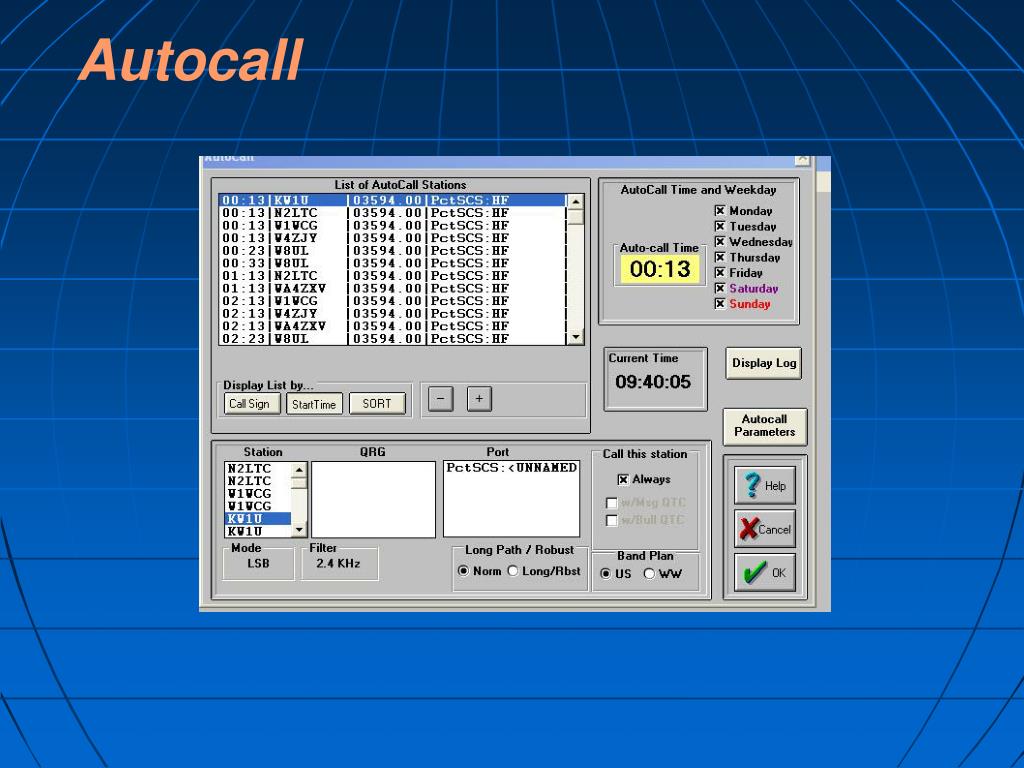
Task: Toggle the Always call this station checkbox
Action: point(623,480)
